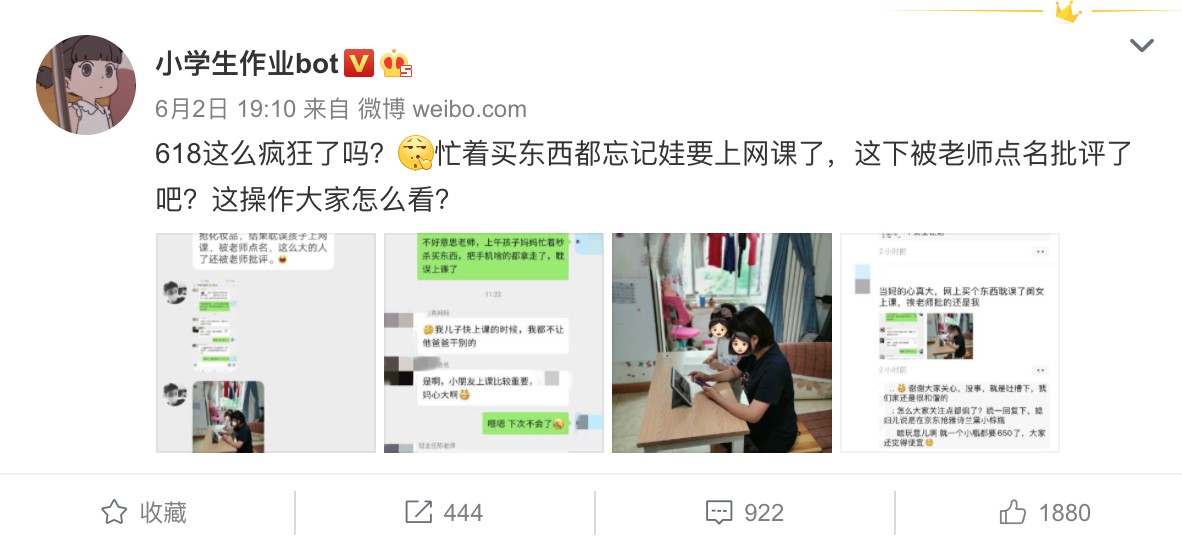Open the photo of mother and child studying
The width and height of the screenshot is (1182, 548).
point(721,343)
